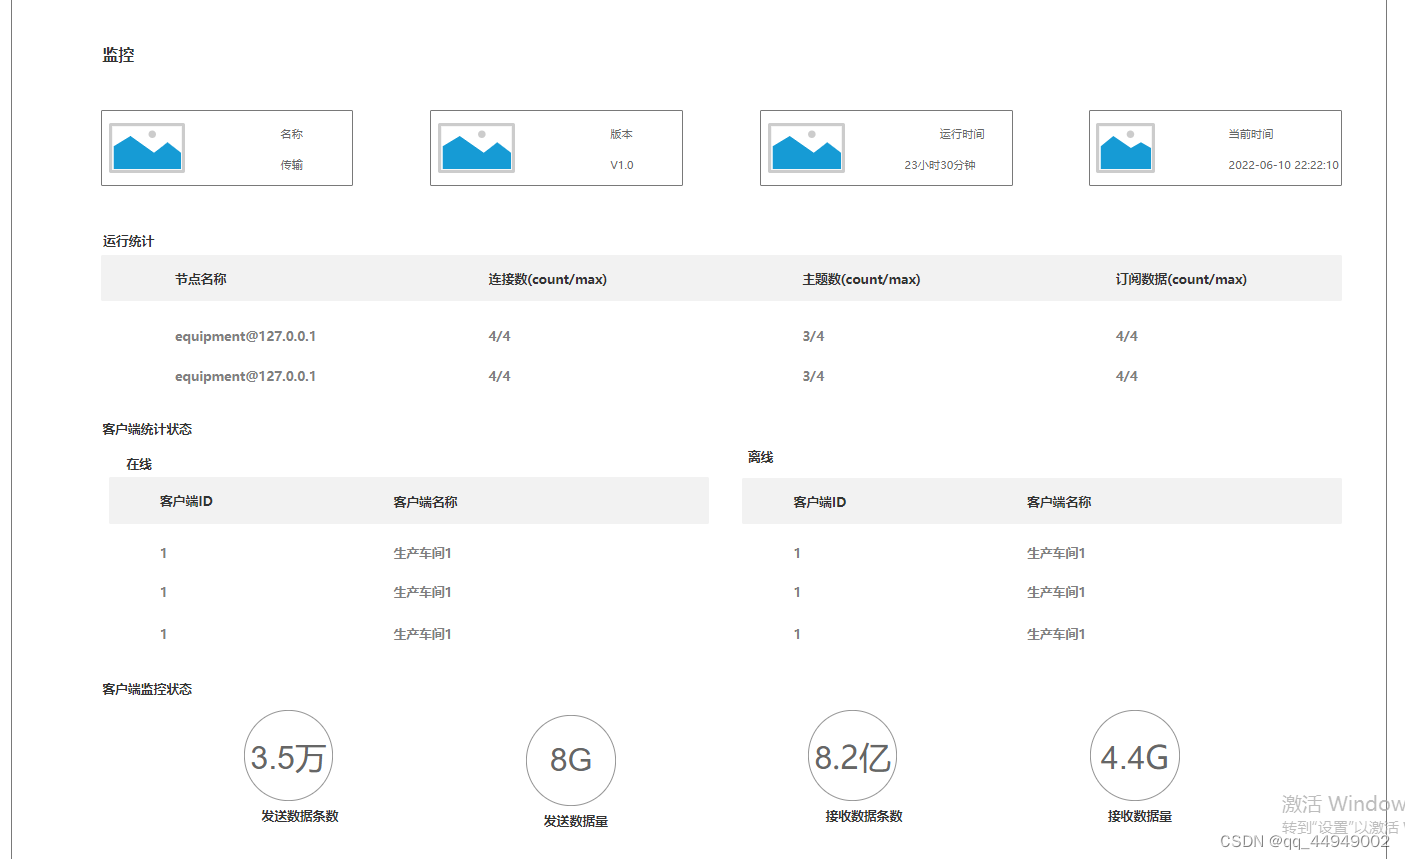This screenshot has width=1405, height=859.
Task: Click the 发送数据条数 caption
Action: pos(300,816)
